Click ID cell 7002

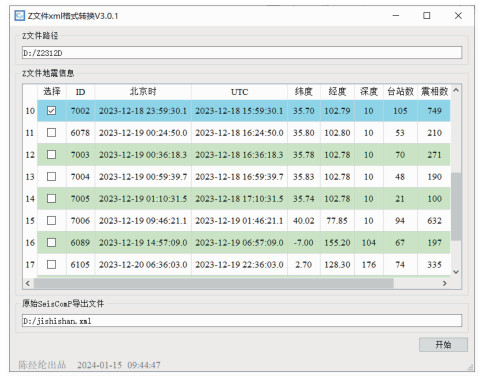(80, 111)
